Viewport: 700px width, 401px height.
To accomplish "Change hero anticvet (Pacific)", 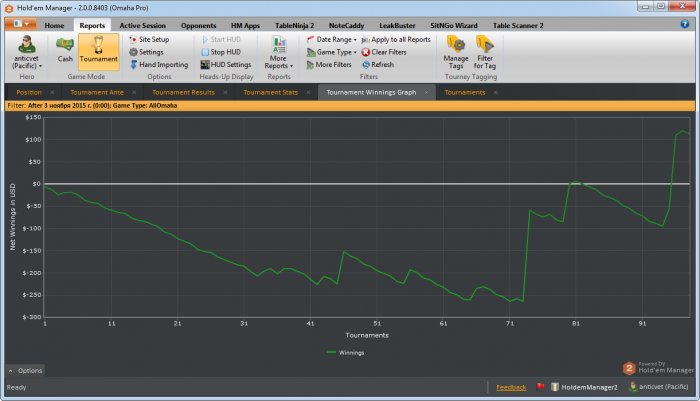I will (27, 52).
